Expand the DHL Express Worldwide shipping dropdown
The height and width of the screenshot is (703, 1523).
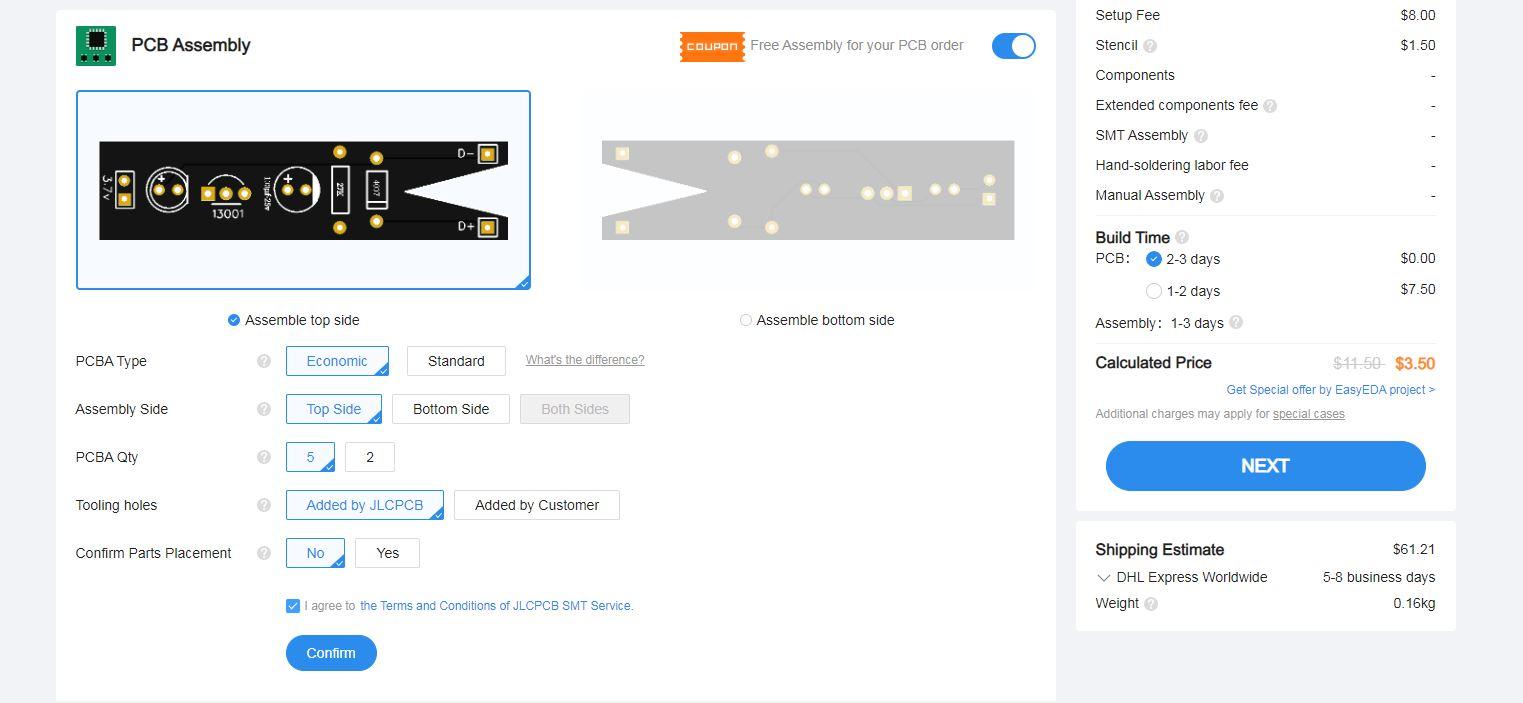[x=1104, y=578]
